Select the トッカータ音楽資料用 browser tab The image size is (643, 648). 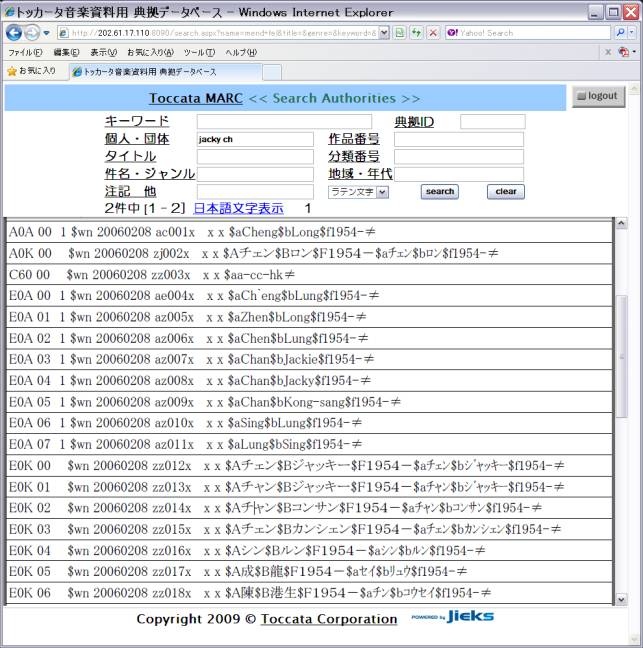[x=165, y=72]
